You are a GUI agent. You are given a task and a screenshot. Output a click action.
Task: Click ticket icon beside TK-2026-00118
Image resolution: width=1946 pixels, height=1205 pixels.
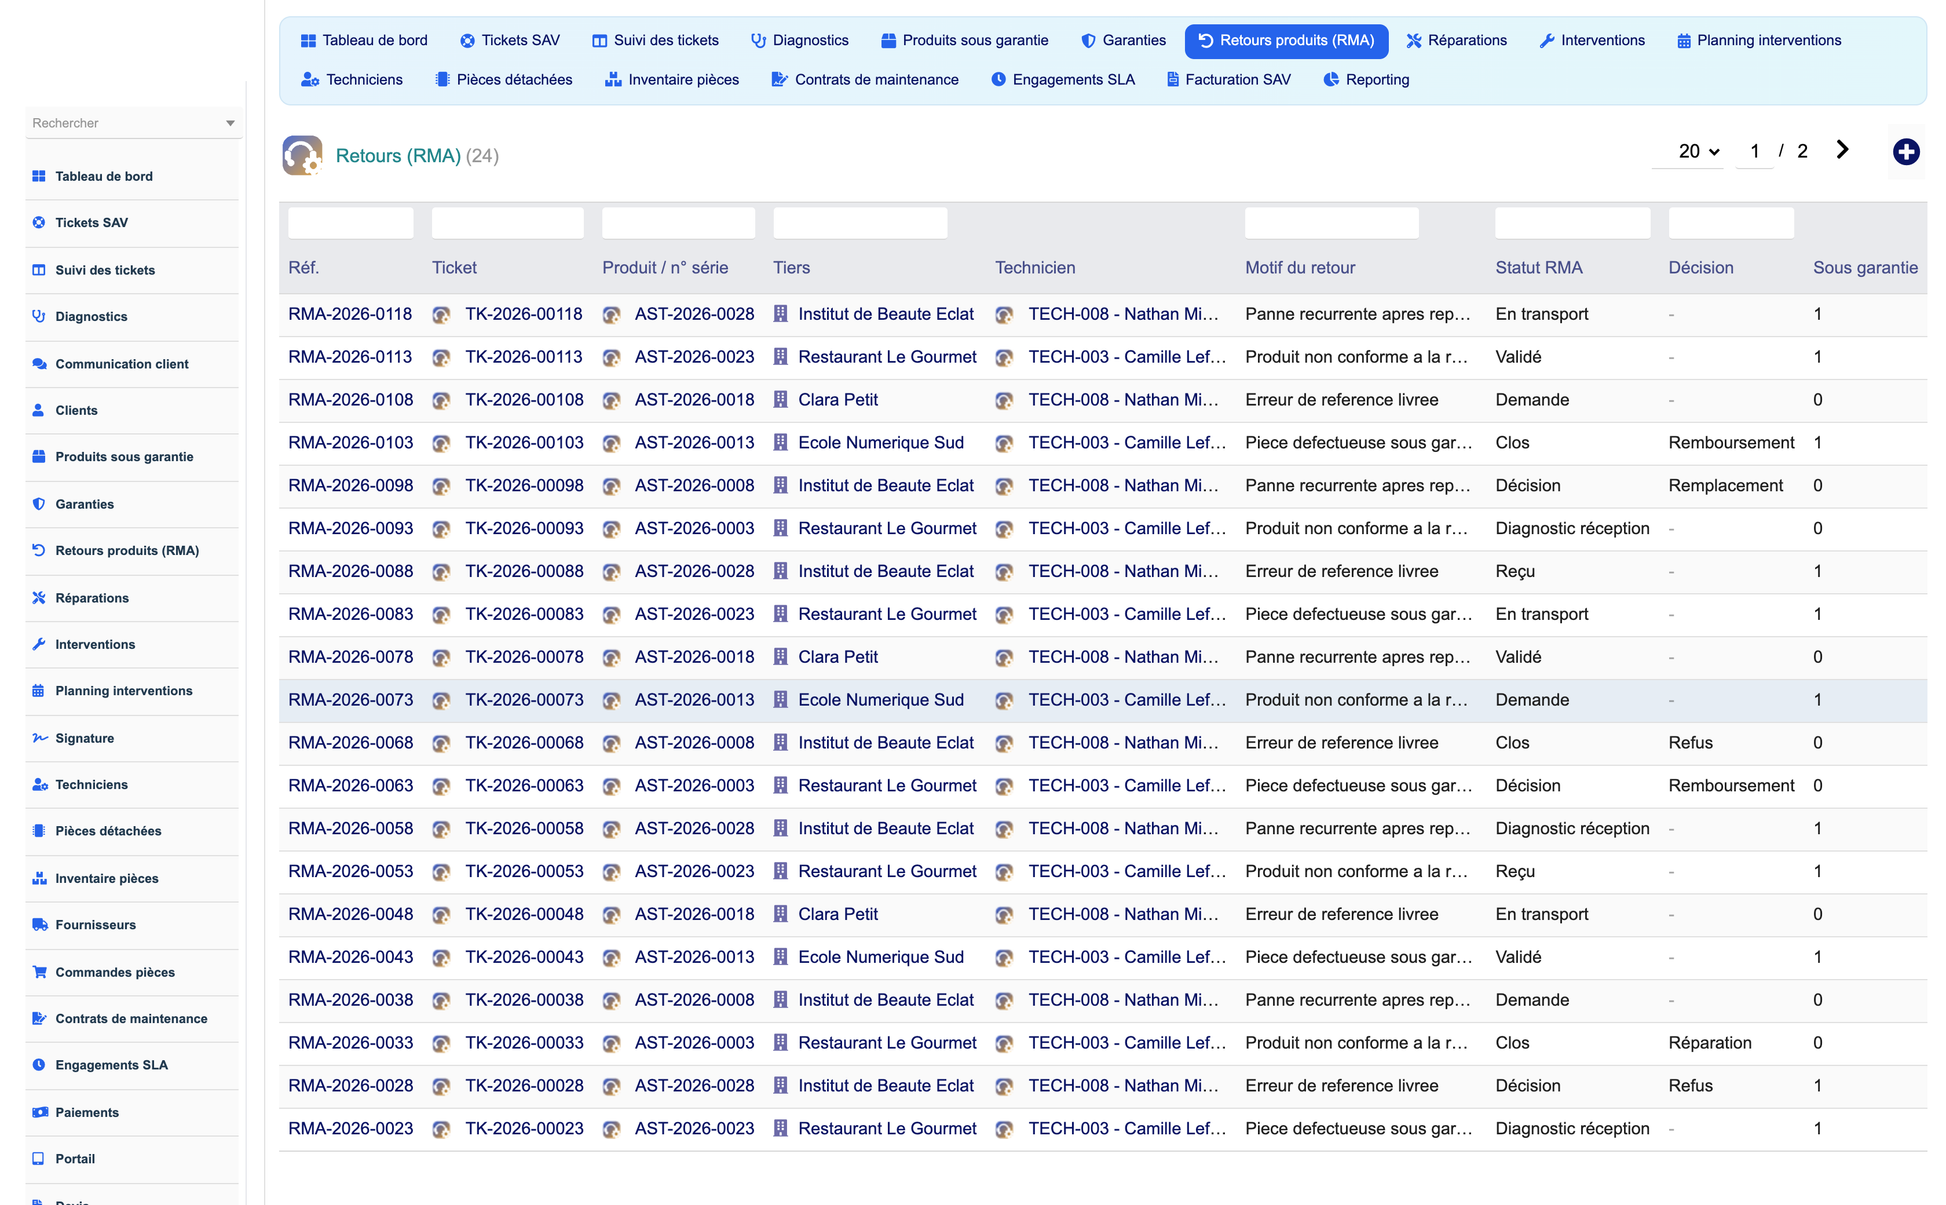(x=441, y=315)
